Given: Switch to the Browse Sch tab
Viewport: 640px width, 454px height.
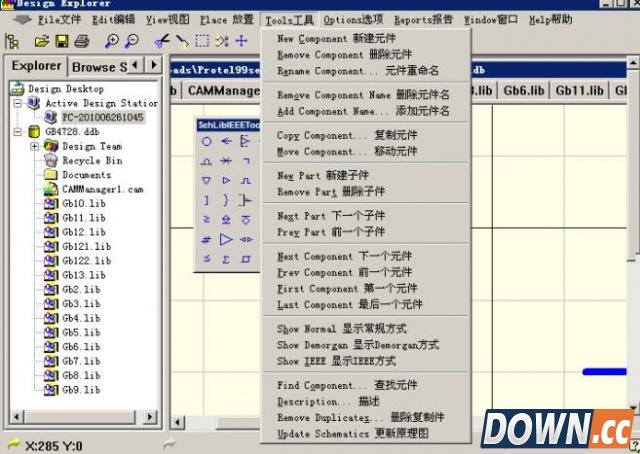Looking at the screenshot, I should click(99, 67).
